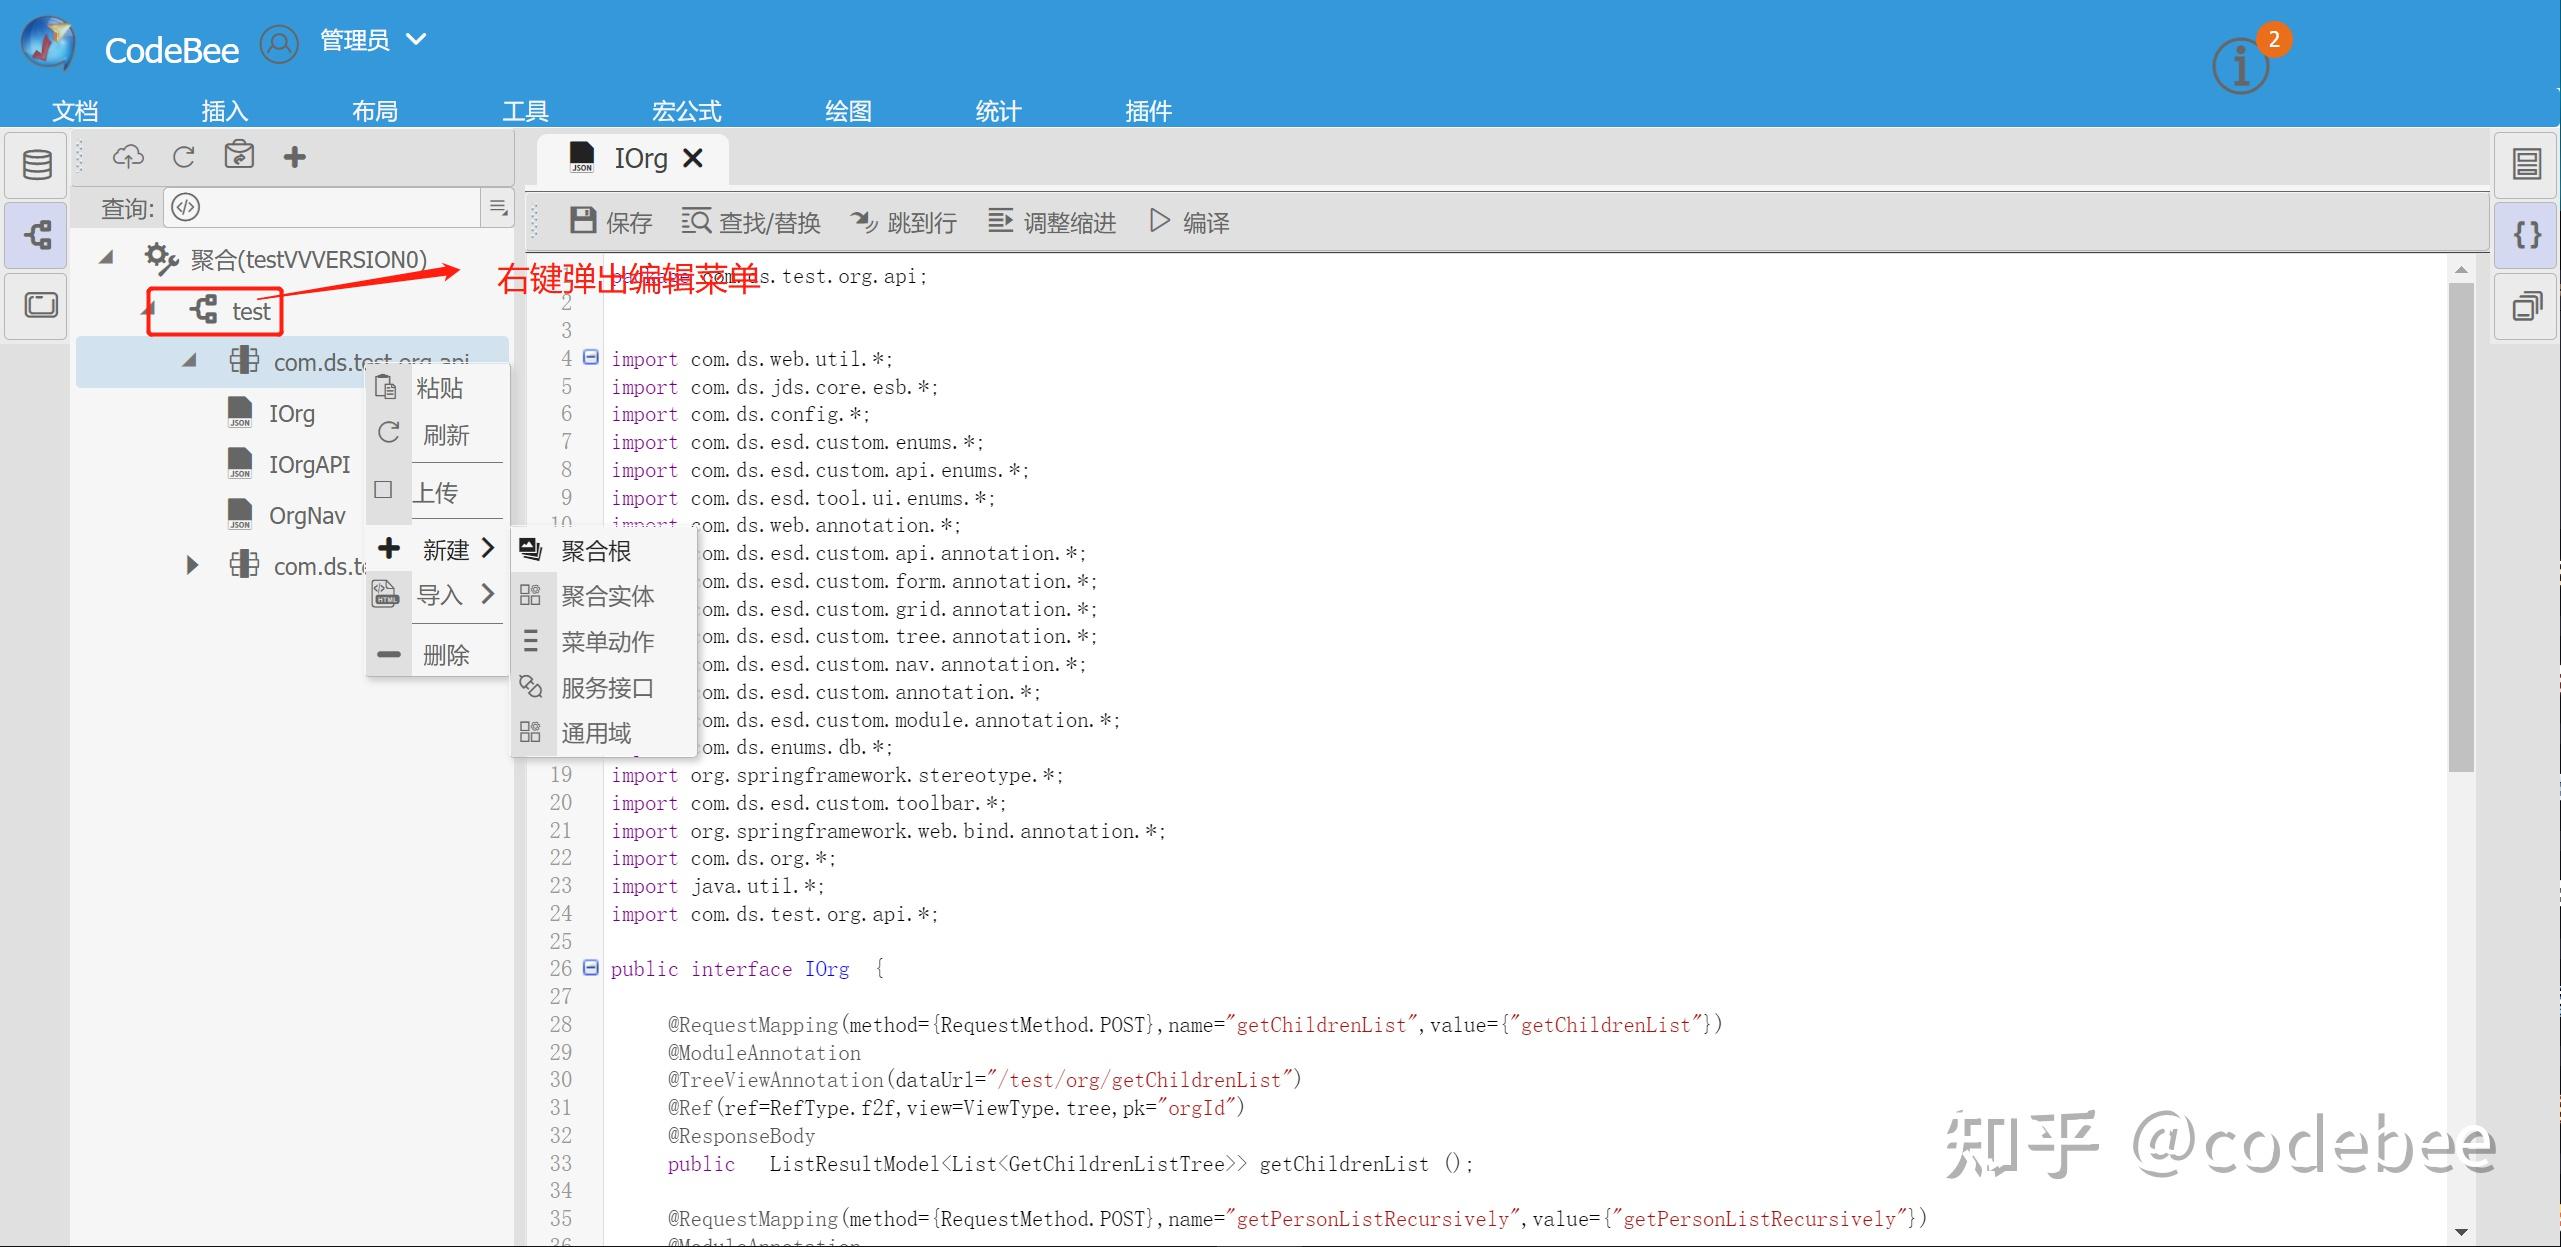Click the bottom panel icon in the left sidebar

click(x=36, y=306)
